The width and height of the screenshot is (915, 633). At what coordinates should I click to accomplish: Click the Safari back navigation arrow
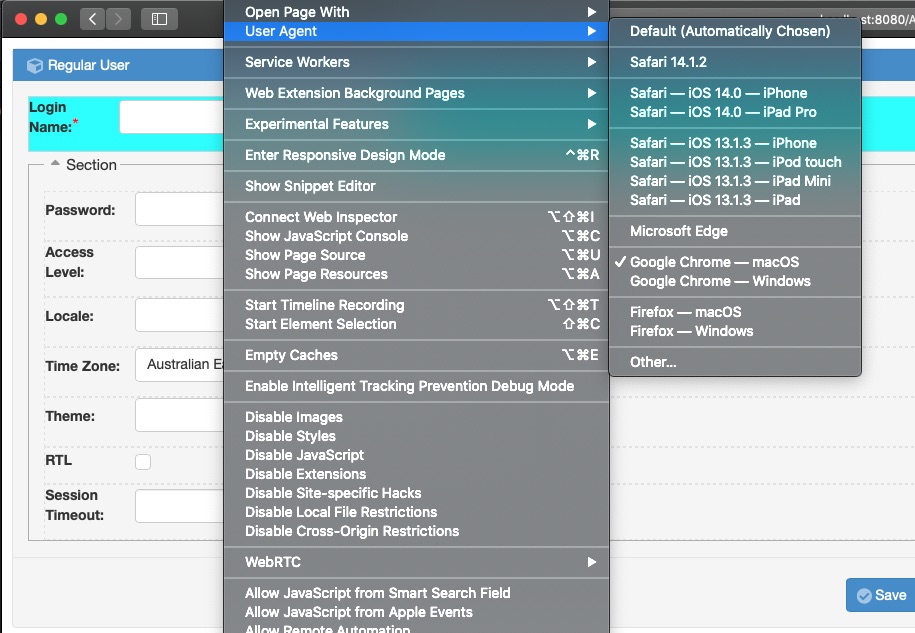(92, 19)
